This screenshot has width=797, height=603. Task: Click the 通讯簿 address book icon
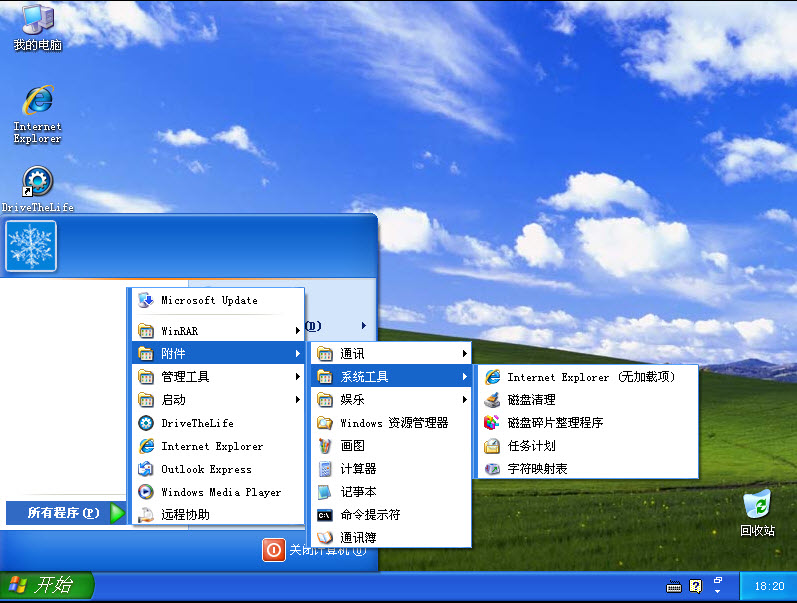[x=325, y=537]
